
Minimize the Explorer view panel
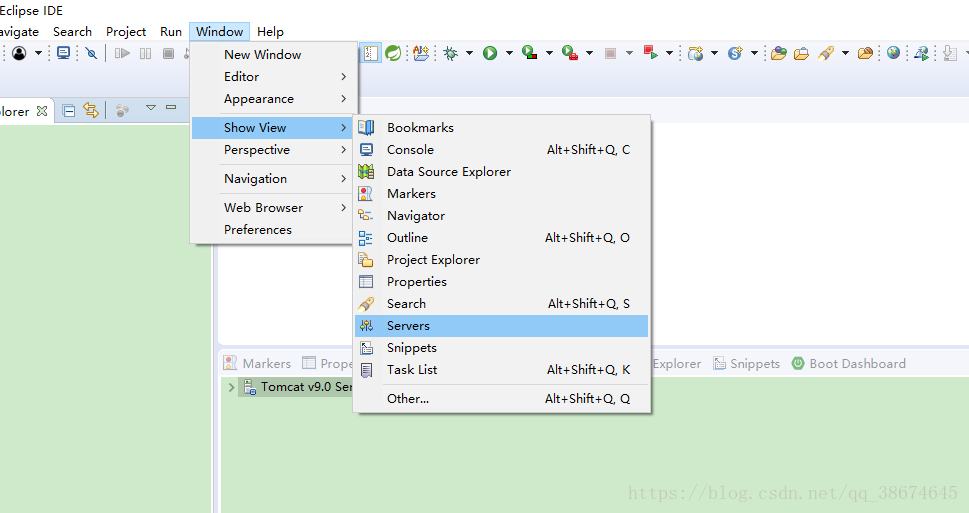(171, 108)
